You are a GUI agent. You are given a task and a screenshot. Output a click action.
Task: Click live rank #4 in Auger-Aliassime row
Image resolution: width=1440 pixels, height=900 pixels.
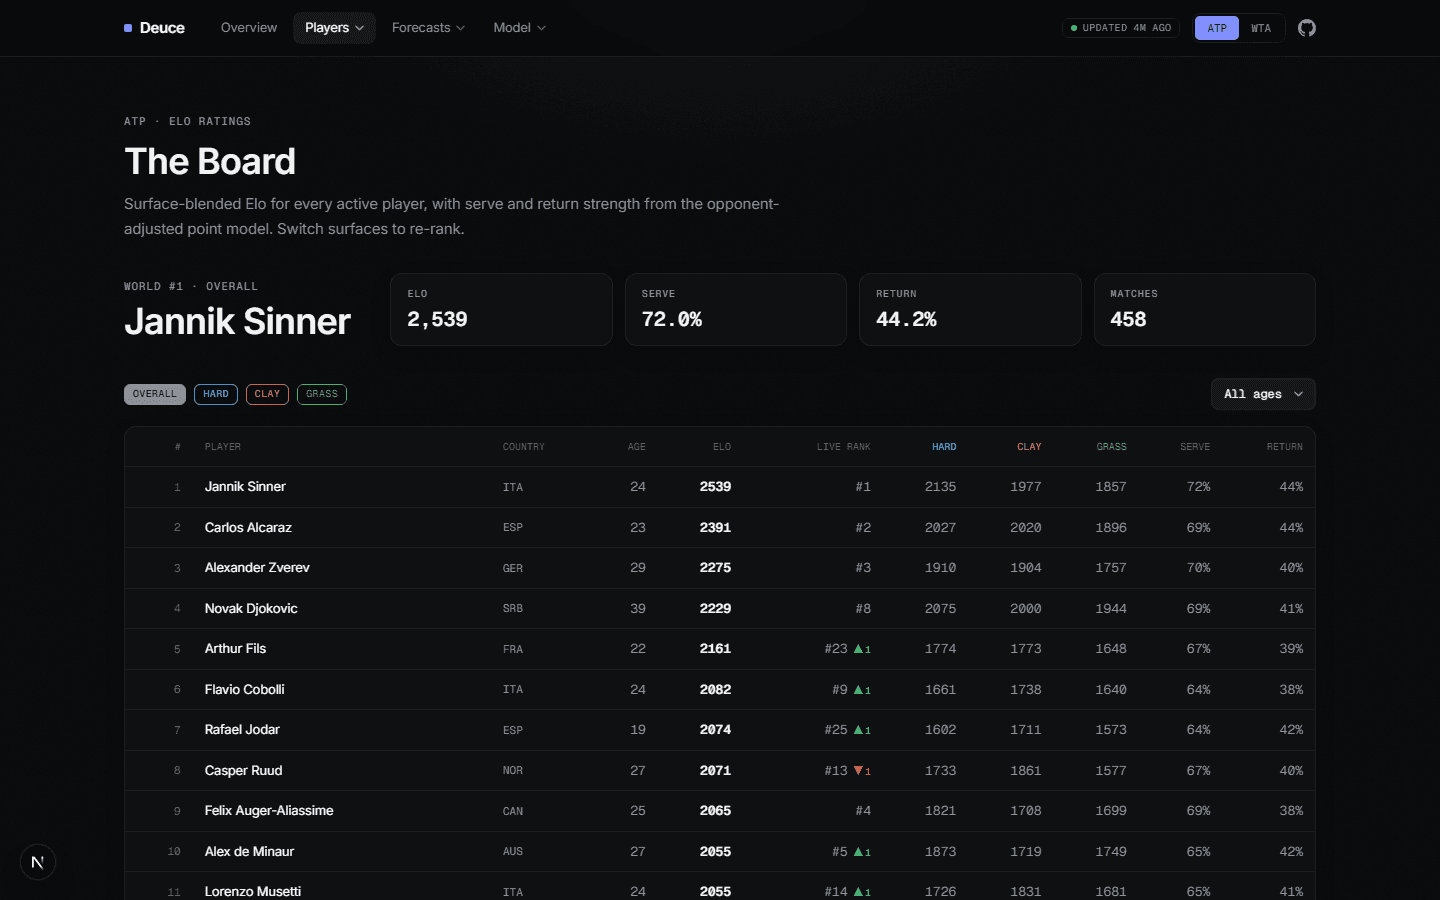(863, 811)
